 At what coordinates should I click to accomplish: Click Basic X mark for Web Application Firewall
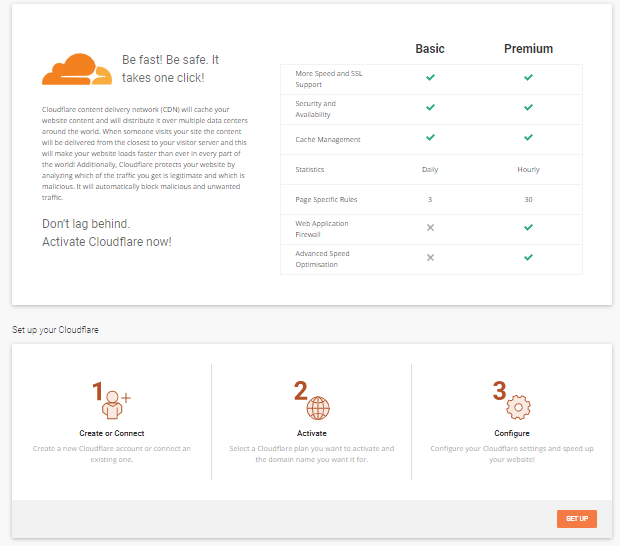pyautogui.click(x=430, y=227)
